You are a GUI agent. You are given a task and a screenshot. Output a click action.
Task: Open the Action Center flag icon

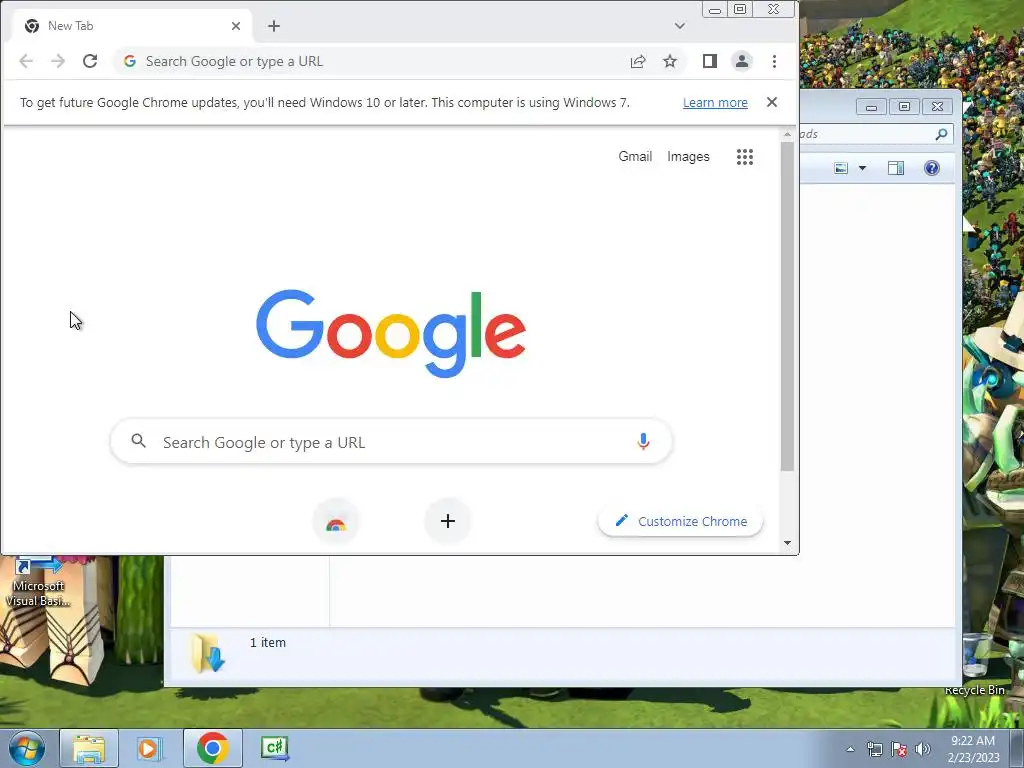tap(899, 749)
